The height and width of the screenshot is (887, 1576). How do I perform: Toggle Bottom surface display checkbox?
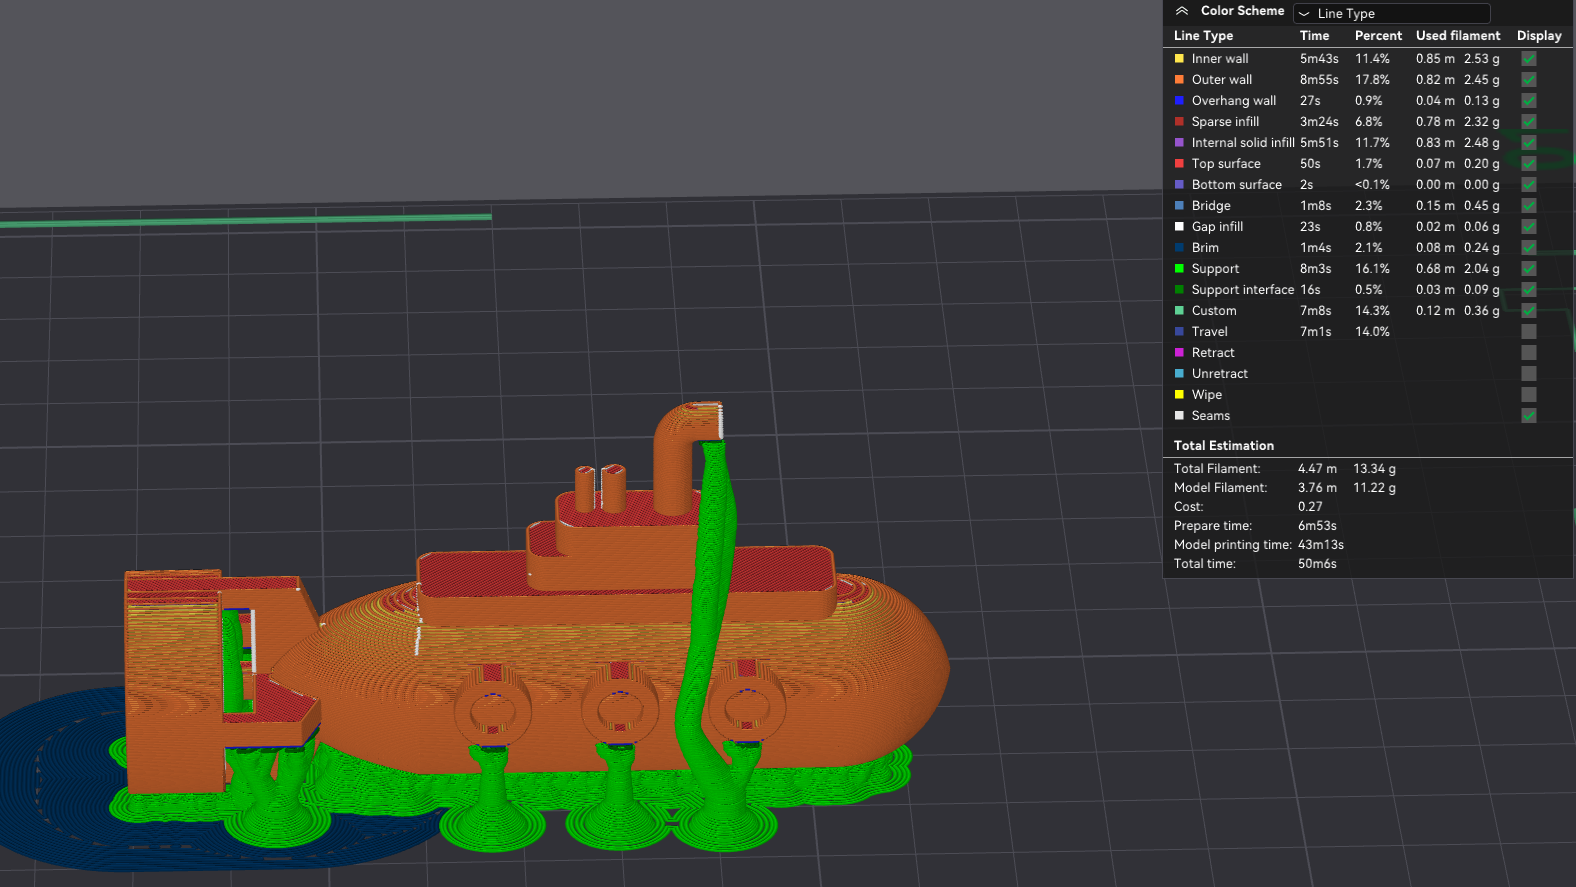pyautogui.click(x=1529, y=185)
